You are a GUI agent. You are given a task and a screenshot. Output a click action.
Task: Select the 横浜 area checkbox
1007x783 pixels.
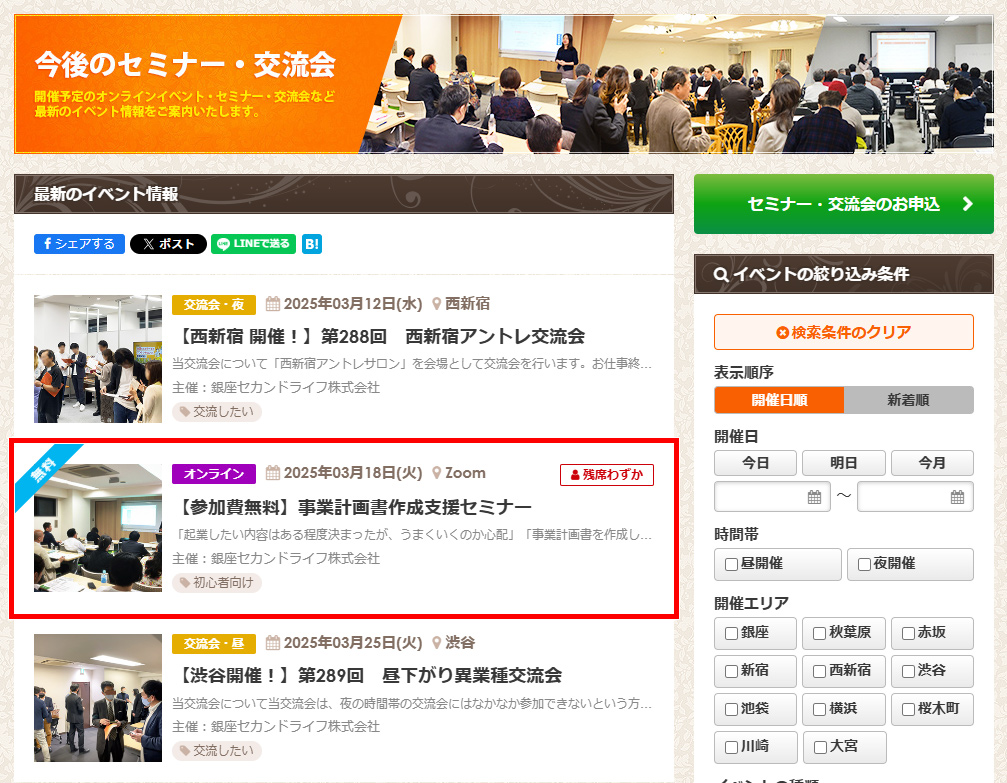click(820, 710)
